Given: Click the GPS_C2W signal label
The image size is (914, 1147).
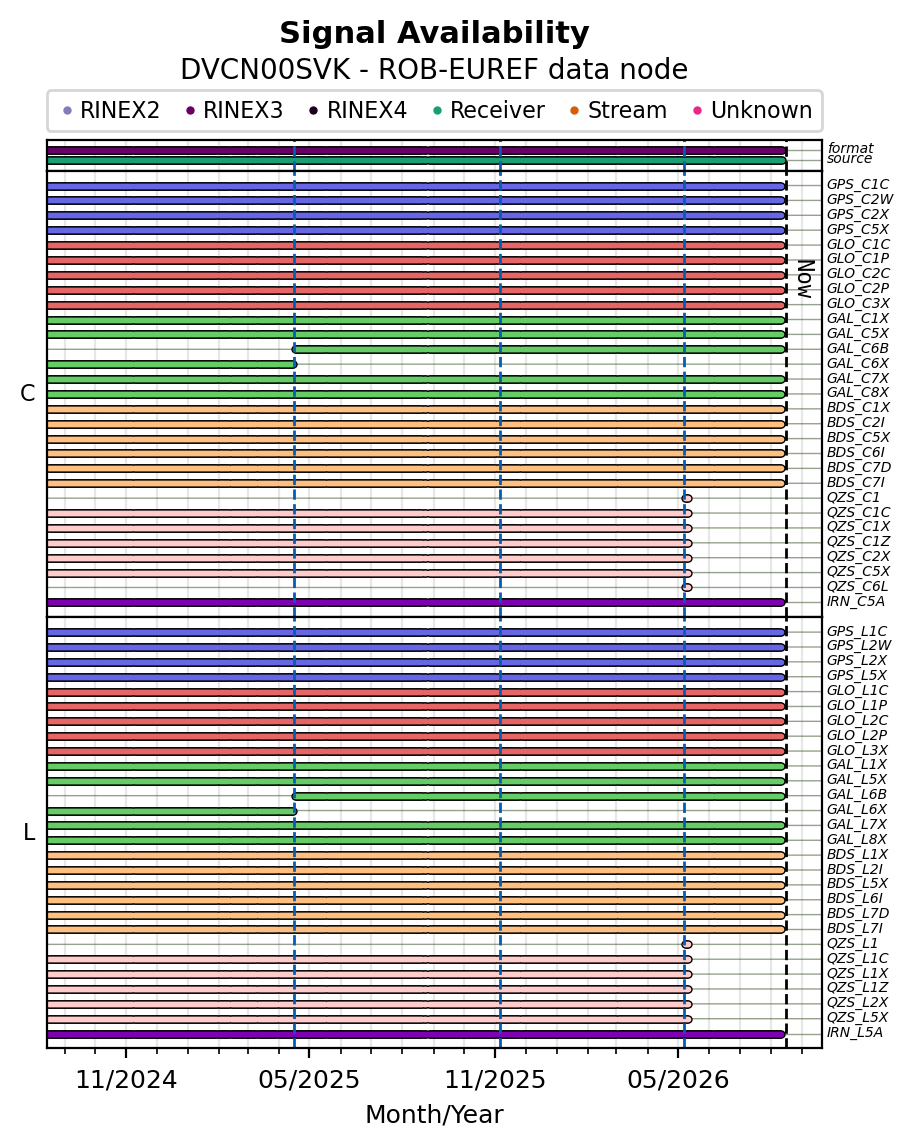Looking at the screenshot, I should pyautogui.click(x=860, y=199).
